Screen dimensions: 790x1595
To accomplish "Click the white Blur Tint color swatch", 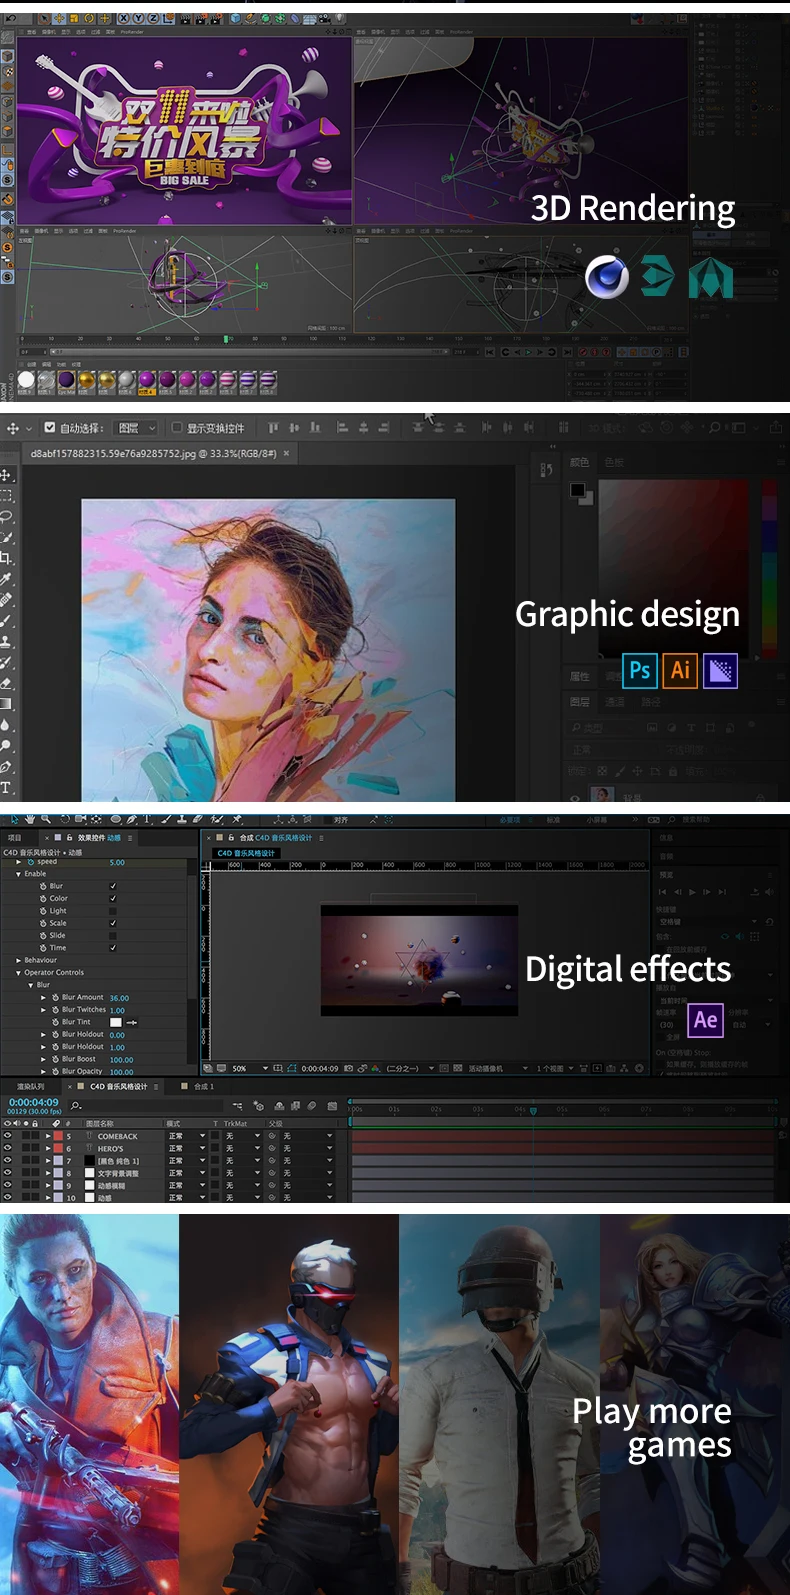I will [x=116, y=1022].
